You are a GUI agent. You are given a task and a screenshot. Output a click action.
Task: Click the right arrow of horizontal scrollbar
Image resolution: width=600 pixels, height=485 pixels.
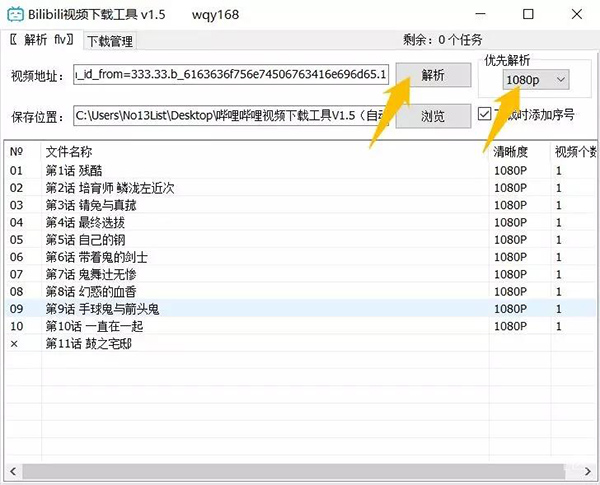click(x=588, y=471)
